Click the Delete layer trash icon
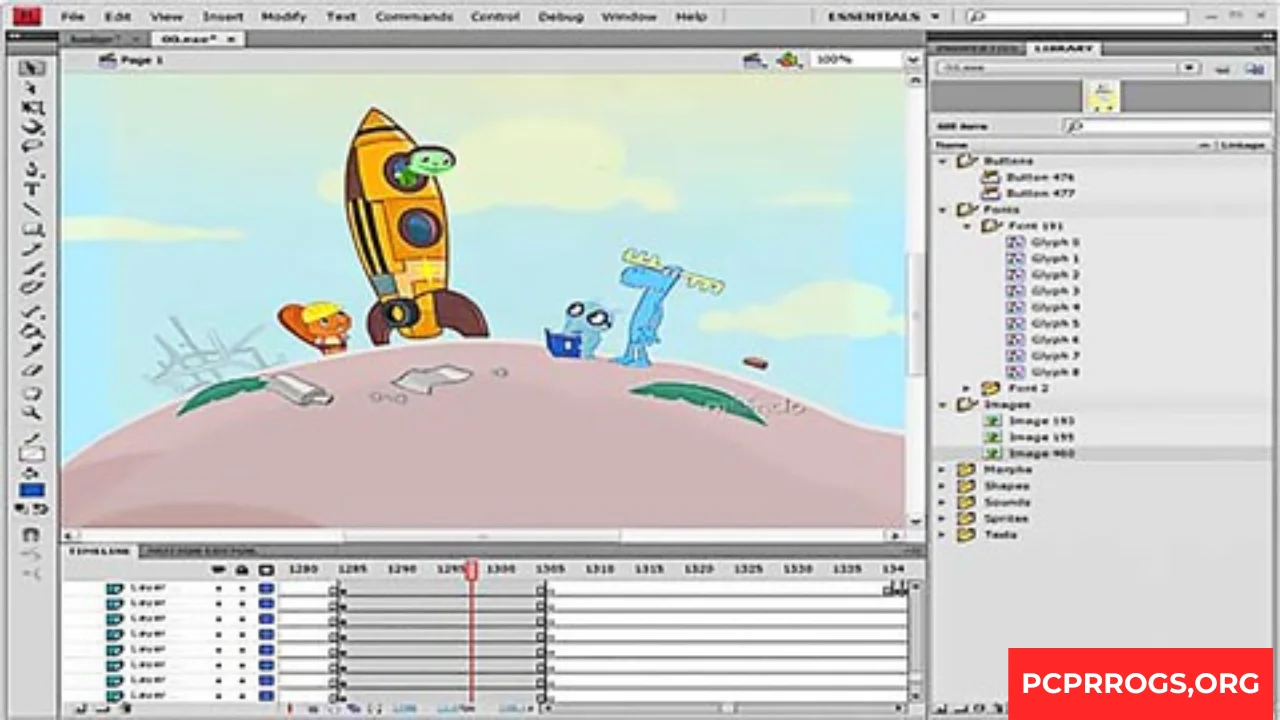Viewport: 1280px width, 720px height. (x=125, y=709)
